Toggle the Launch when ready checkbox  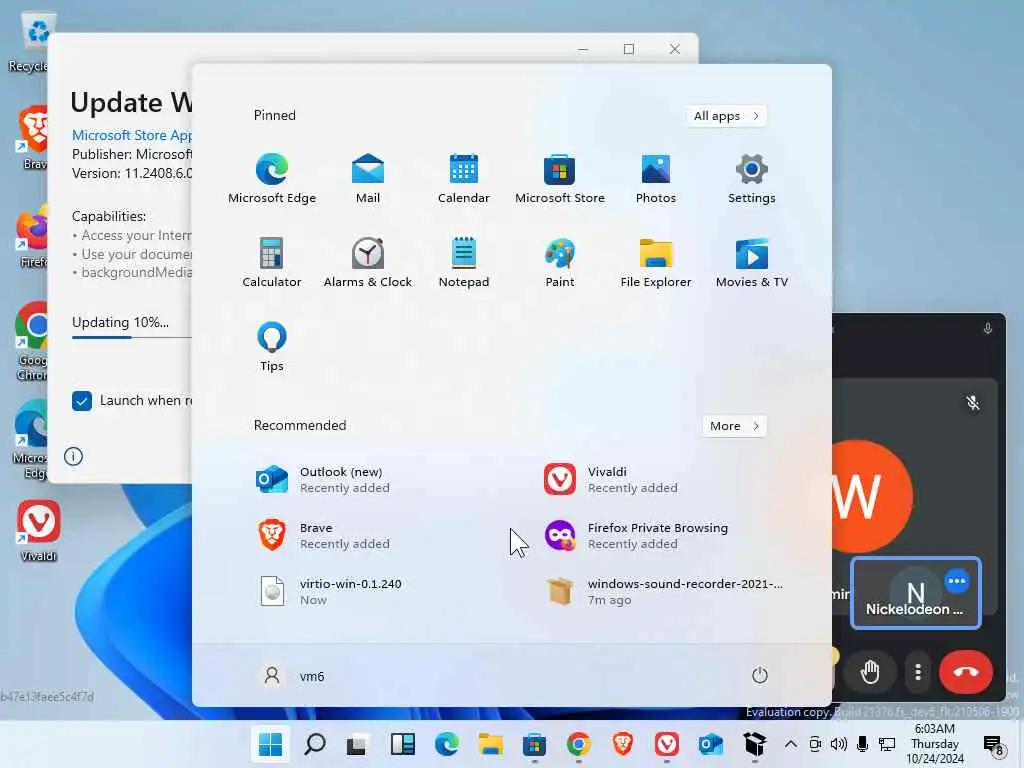pos(82,401)
